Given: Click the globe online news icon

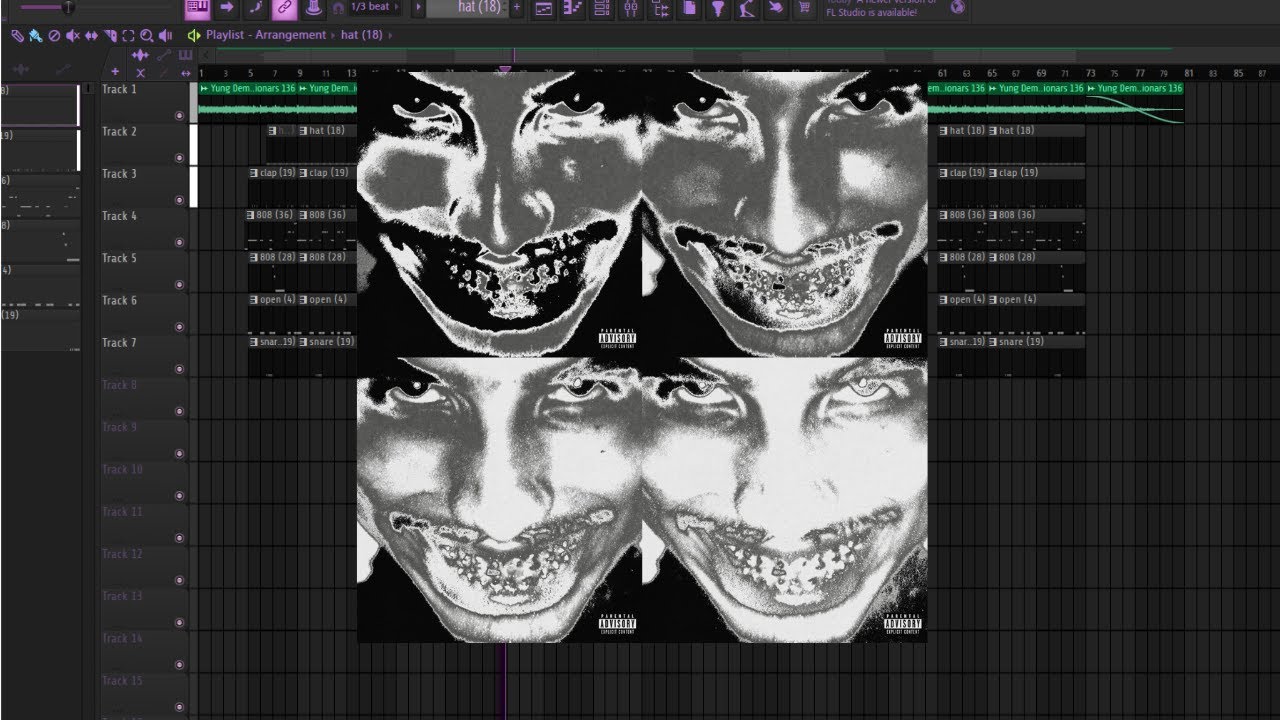Looking at the screenshot, I should point(958,7).
